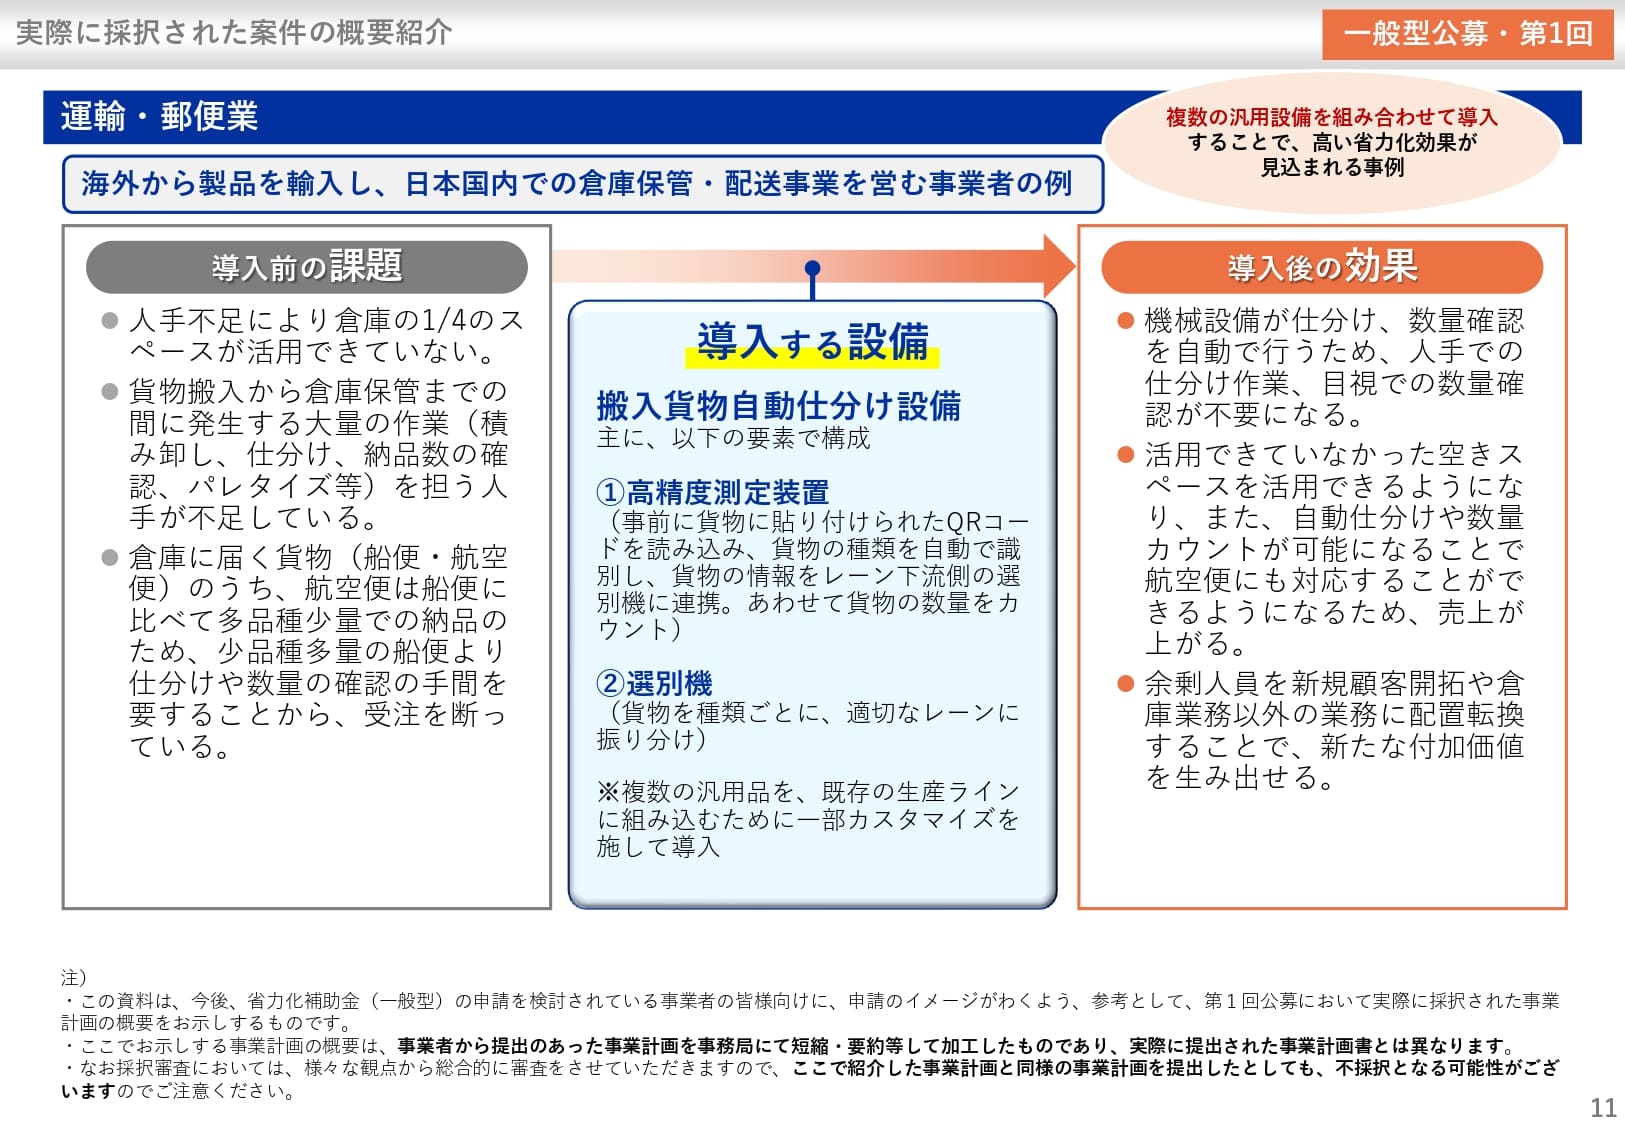Click the bullet 人手不足により倉庫の1/4のスペース
1625x1125 pixels.
(315, 336)
